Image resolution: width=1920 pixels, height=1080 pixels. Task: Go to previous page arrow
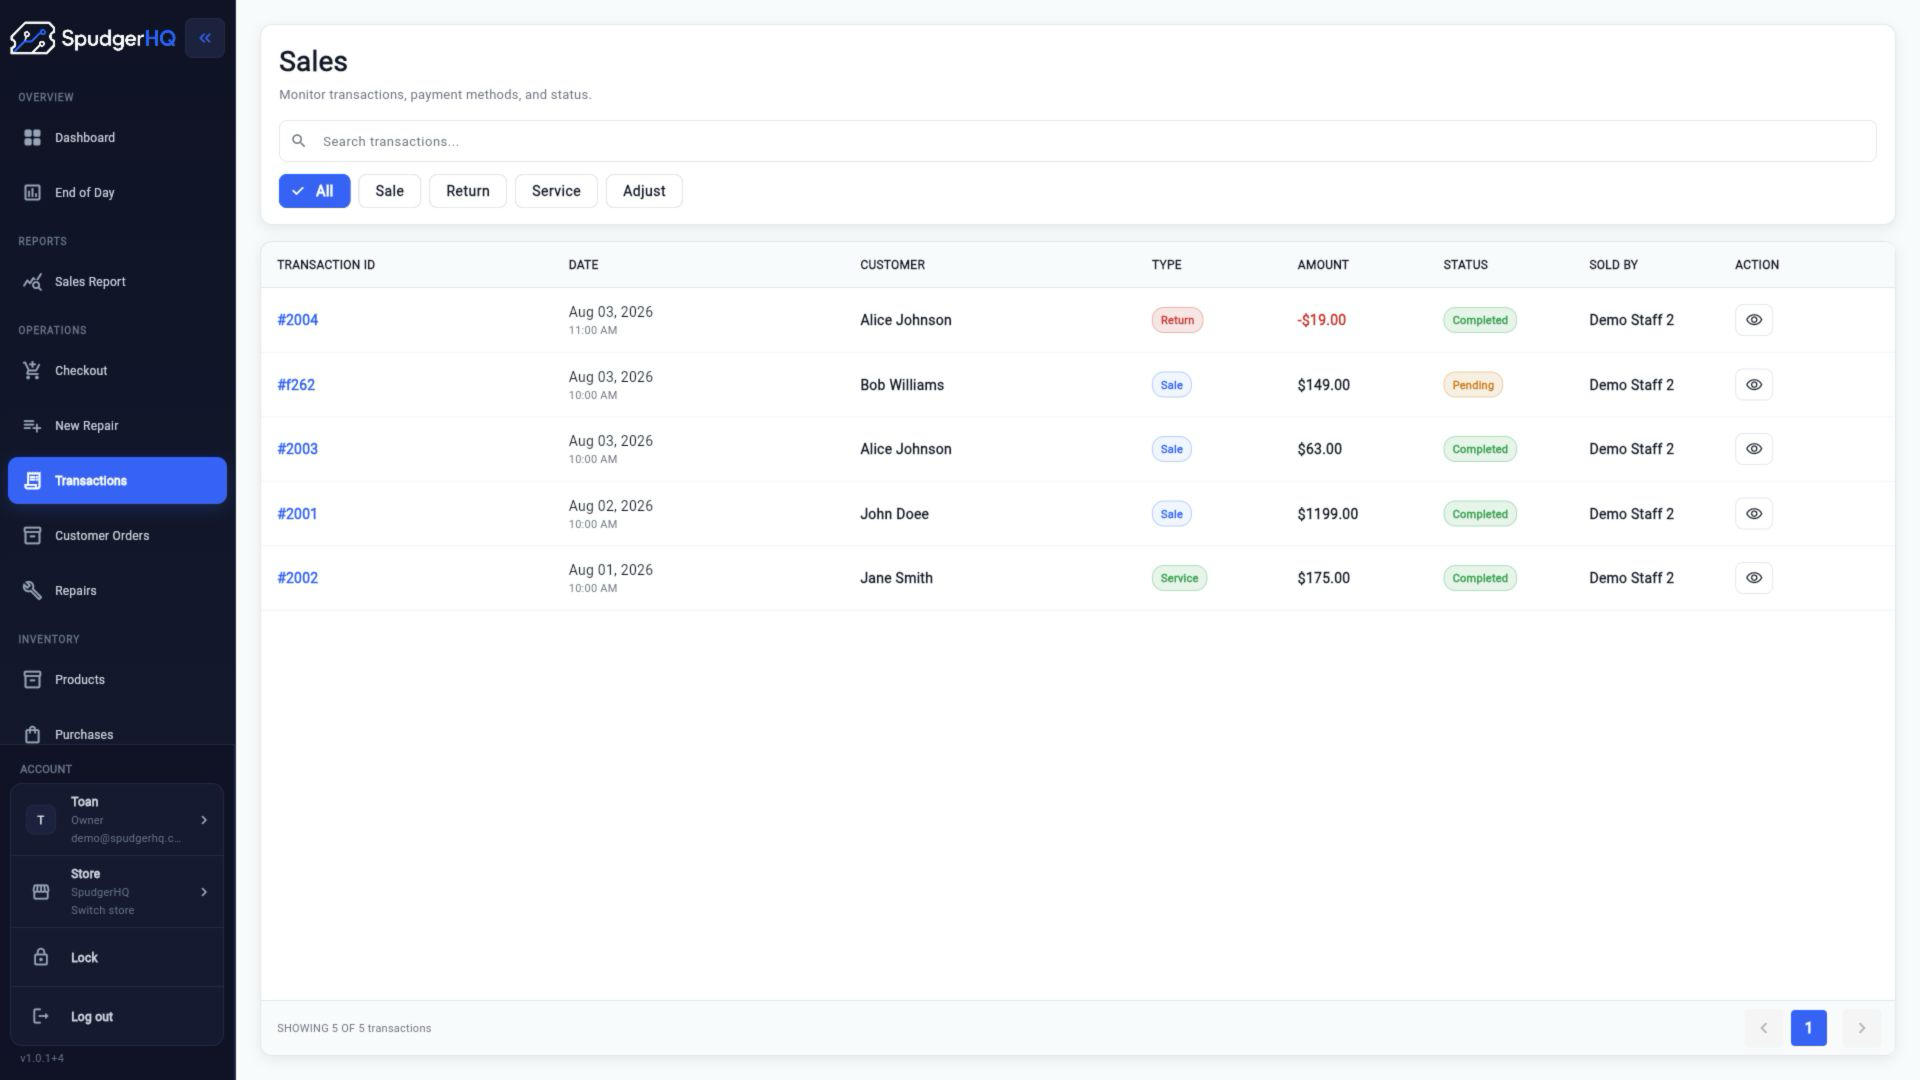(1763, 1028)
